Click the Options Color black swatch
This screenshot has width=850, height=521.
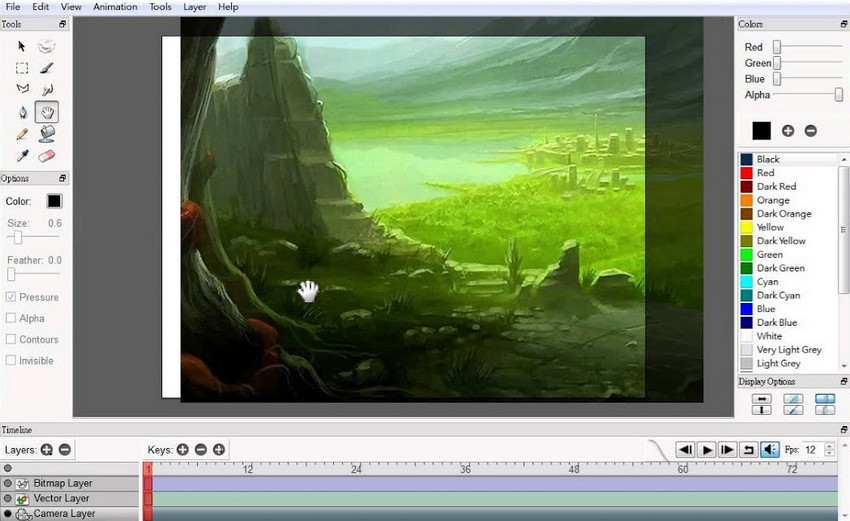tap(54, 201)
